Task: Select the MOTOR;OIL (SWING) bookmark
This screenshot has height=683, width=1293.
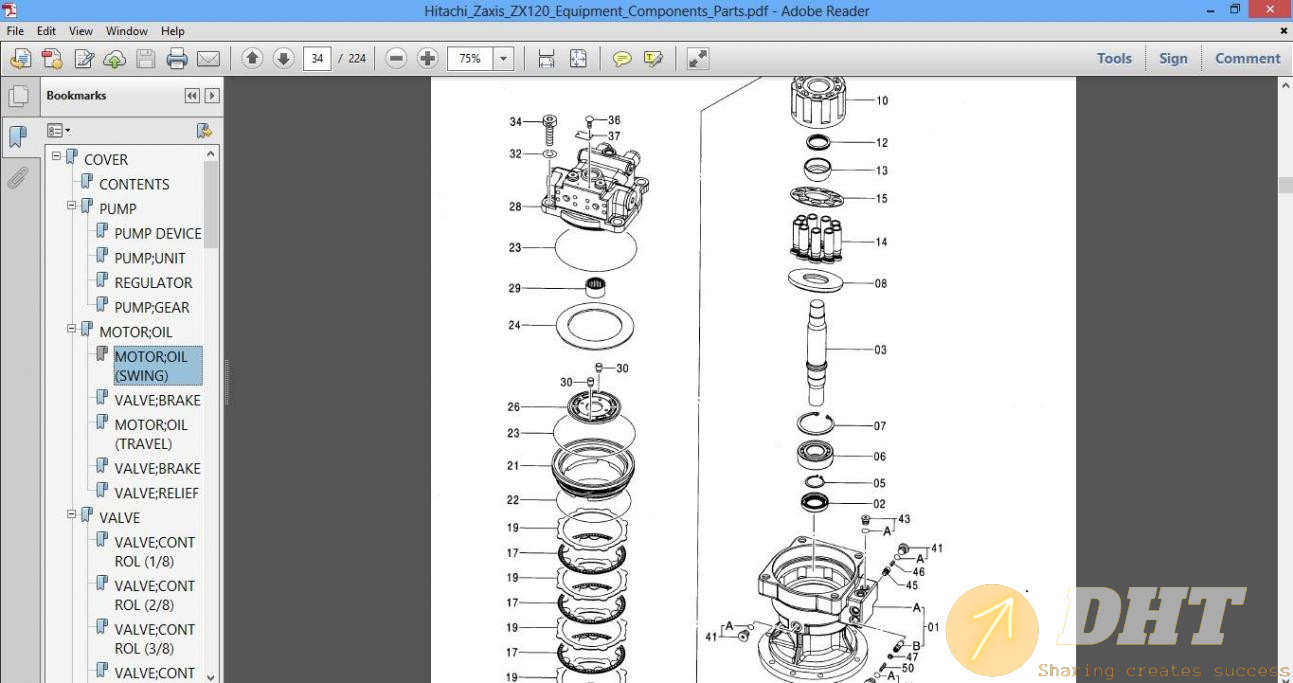Action: 158,366
